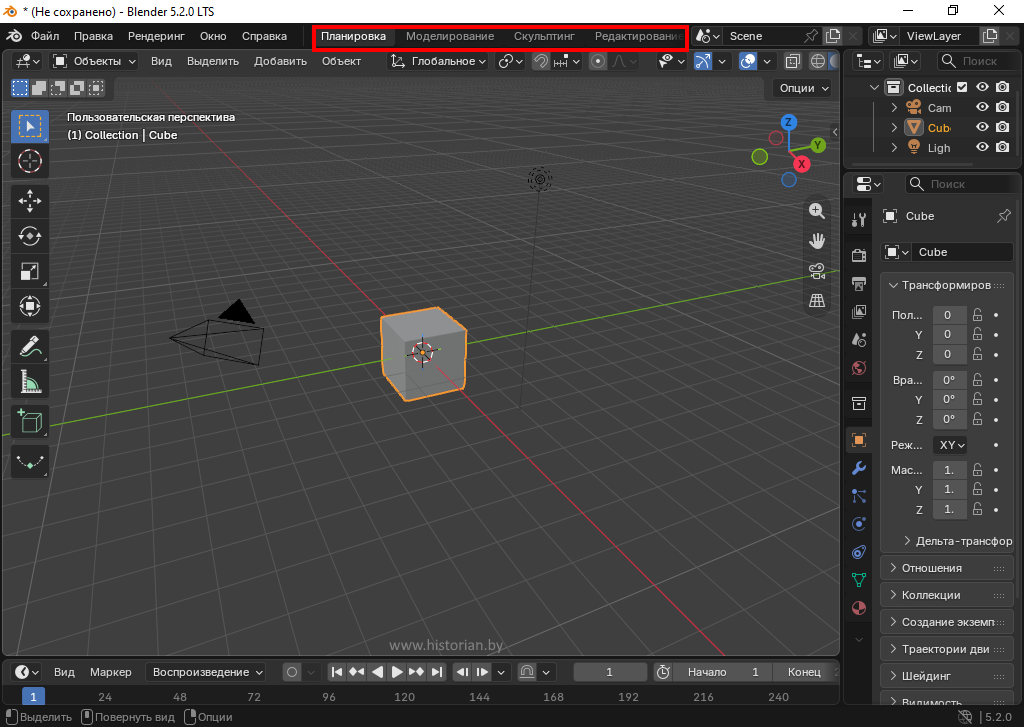
Task: Activate the 3D Cursor tool
Action: (29, 161)
